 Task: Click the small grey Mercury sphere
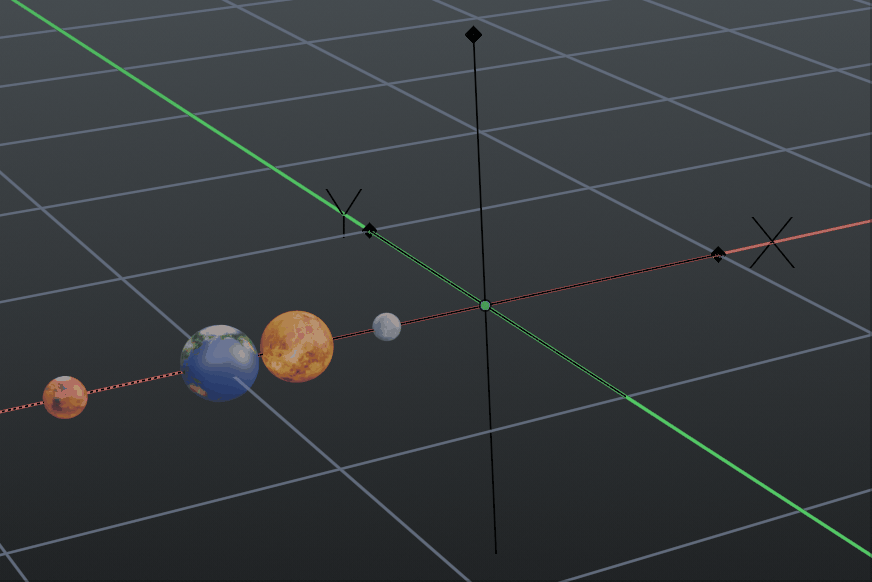tap(387, 328)
